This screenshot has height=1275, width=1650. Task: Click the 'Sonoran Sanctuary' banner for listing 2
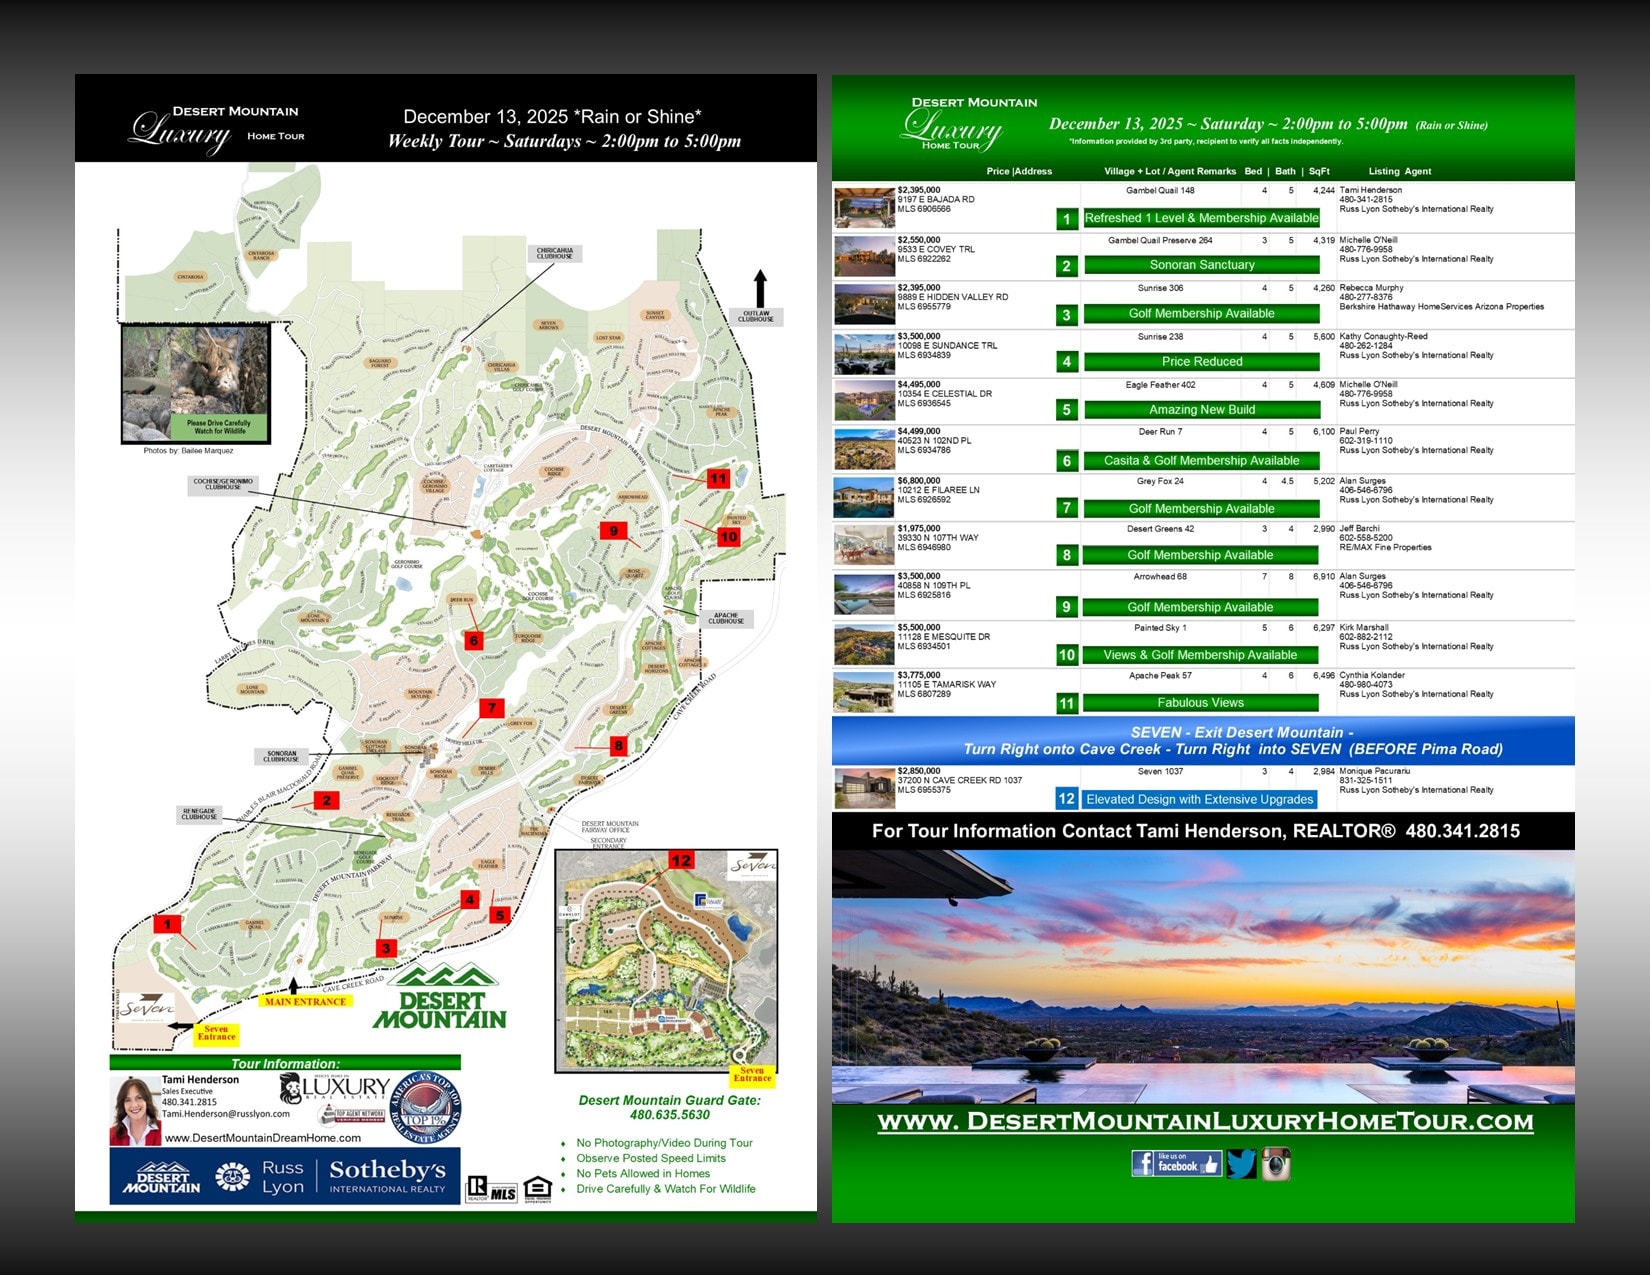coord(1203,265)
